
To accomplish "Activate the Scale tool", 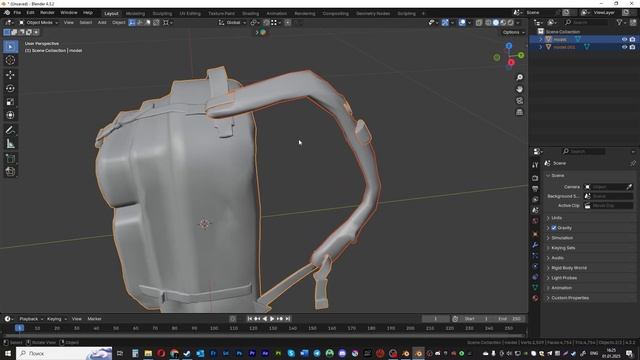I will pyautogui.click(x=10, y=102).
